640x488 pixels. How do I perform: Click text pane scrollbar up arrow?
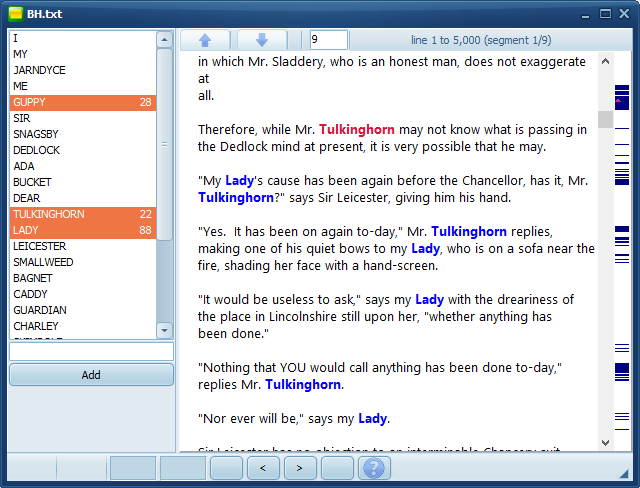pos(606,61)
